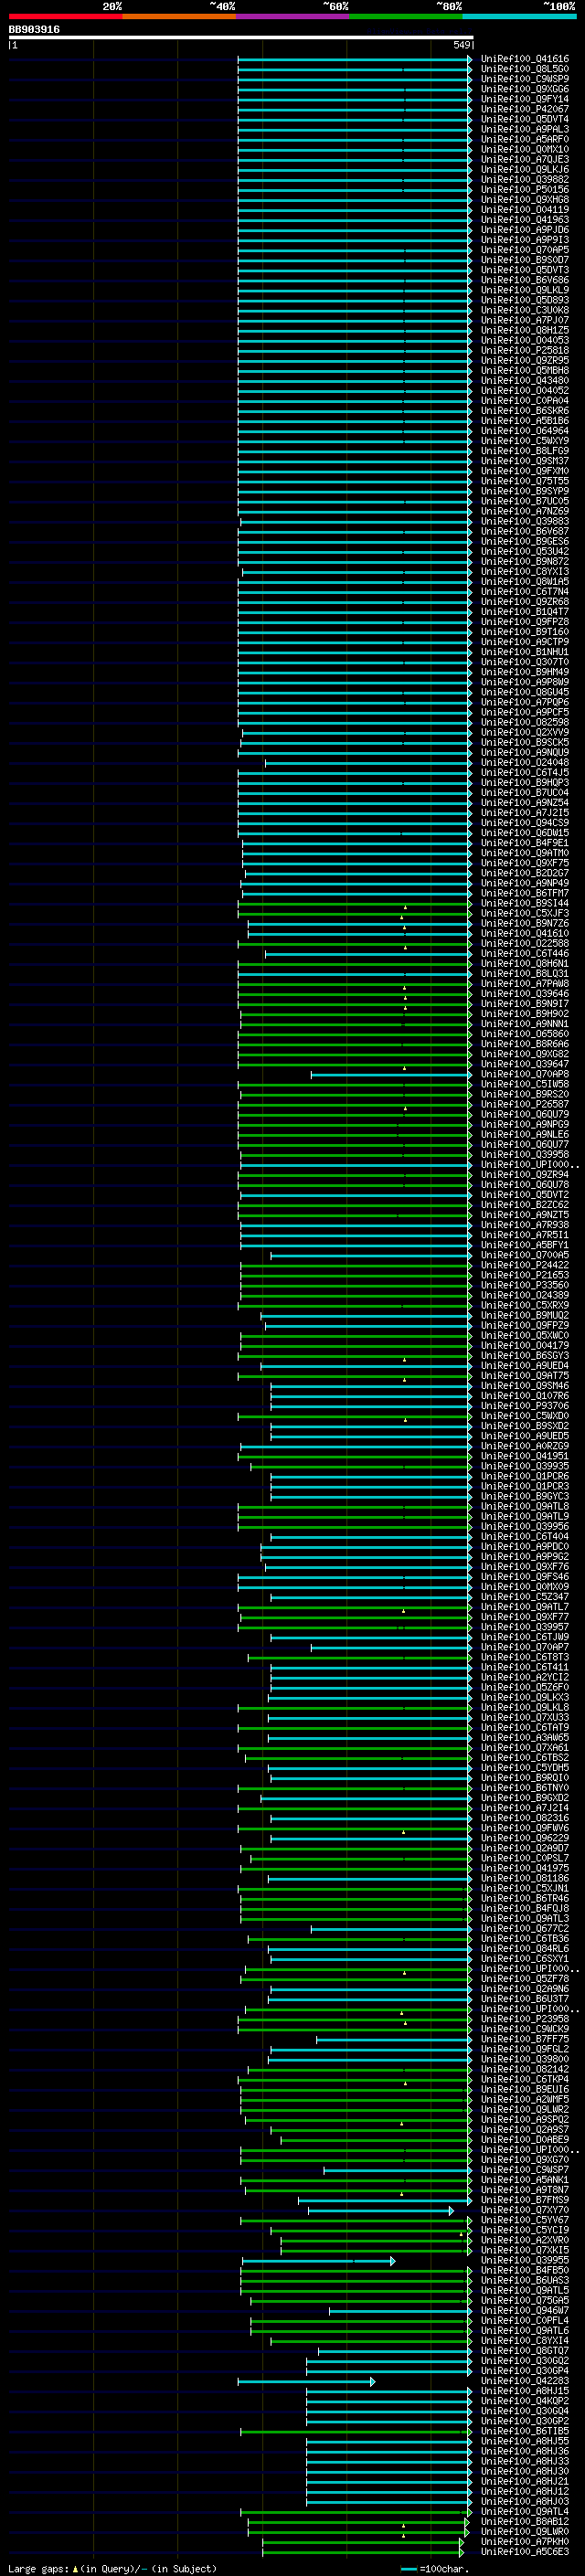Click the UniRef100_P33560 label

tap(524, 1285)
